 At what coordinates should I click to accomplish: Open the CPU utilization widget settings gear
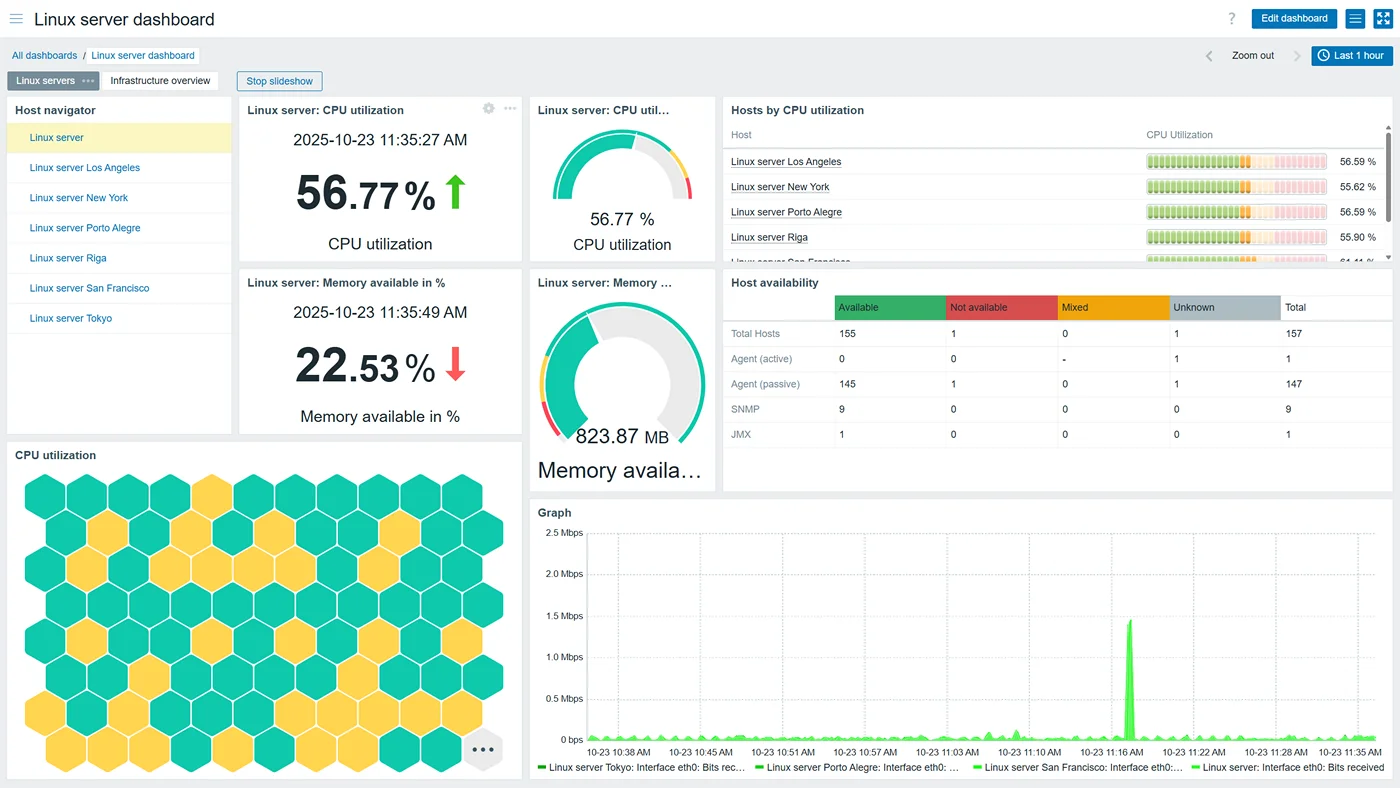pyautogui.click(x=488, y=108)
